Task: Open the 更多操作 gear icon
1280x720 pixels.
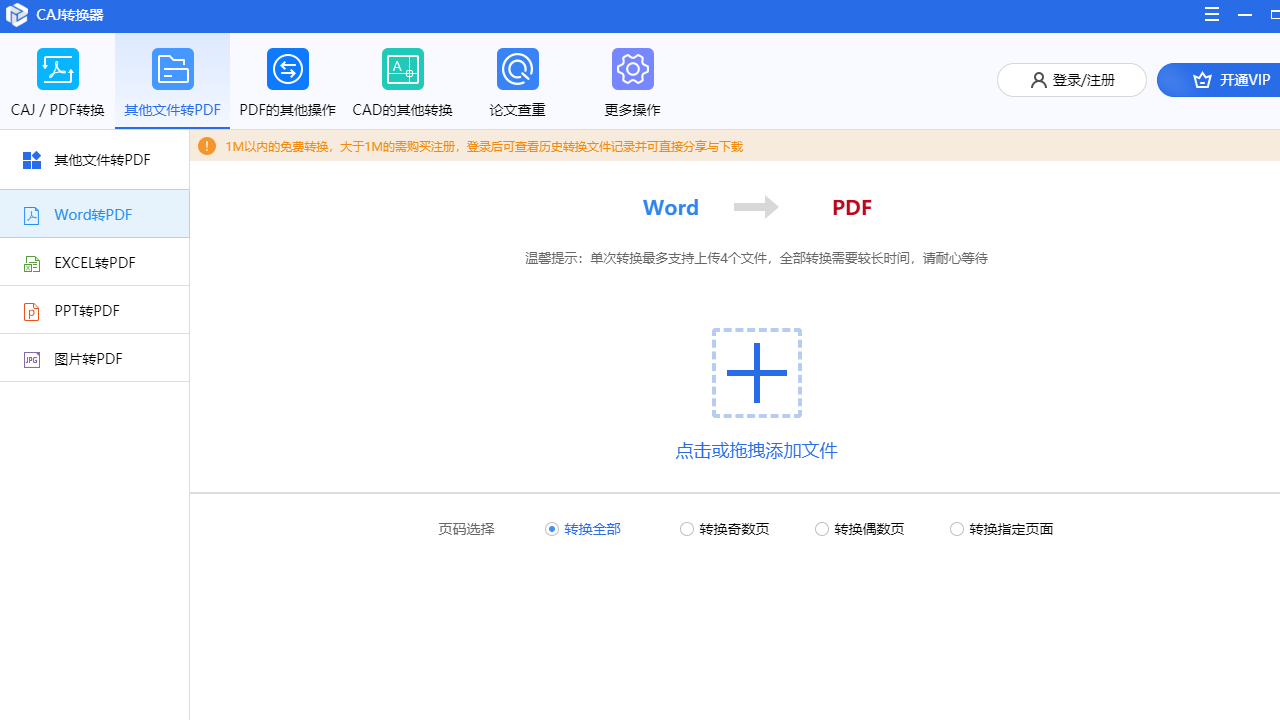Action: [x=632, y=69]
